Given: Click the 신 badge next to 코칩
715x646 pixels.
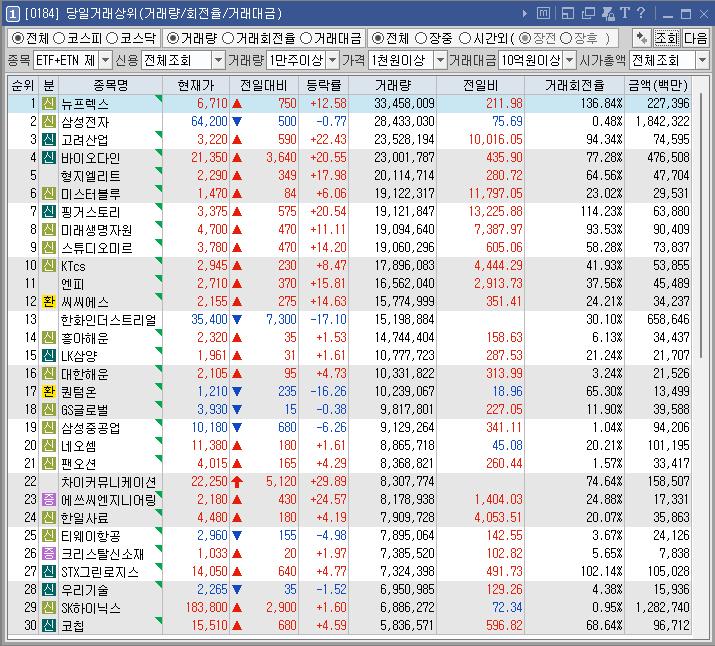Looking at the screenshot, I should click(49, 625).
